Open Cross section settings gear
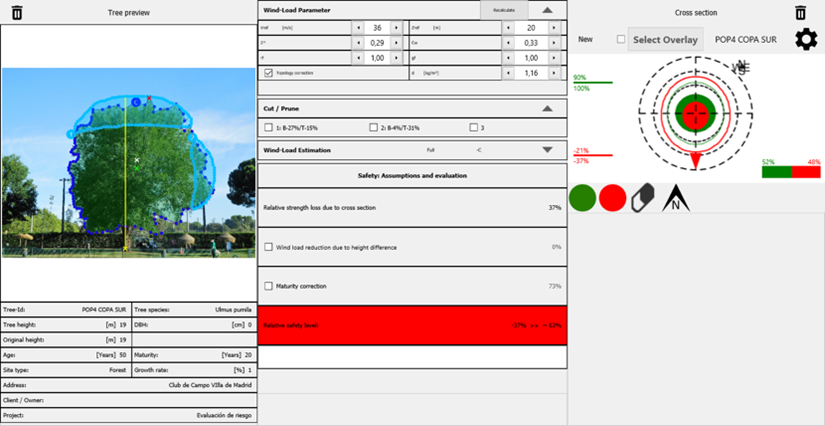Screen dimensions: 825x426 (805, 39)
